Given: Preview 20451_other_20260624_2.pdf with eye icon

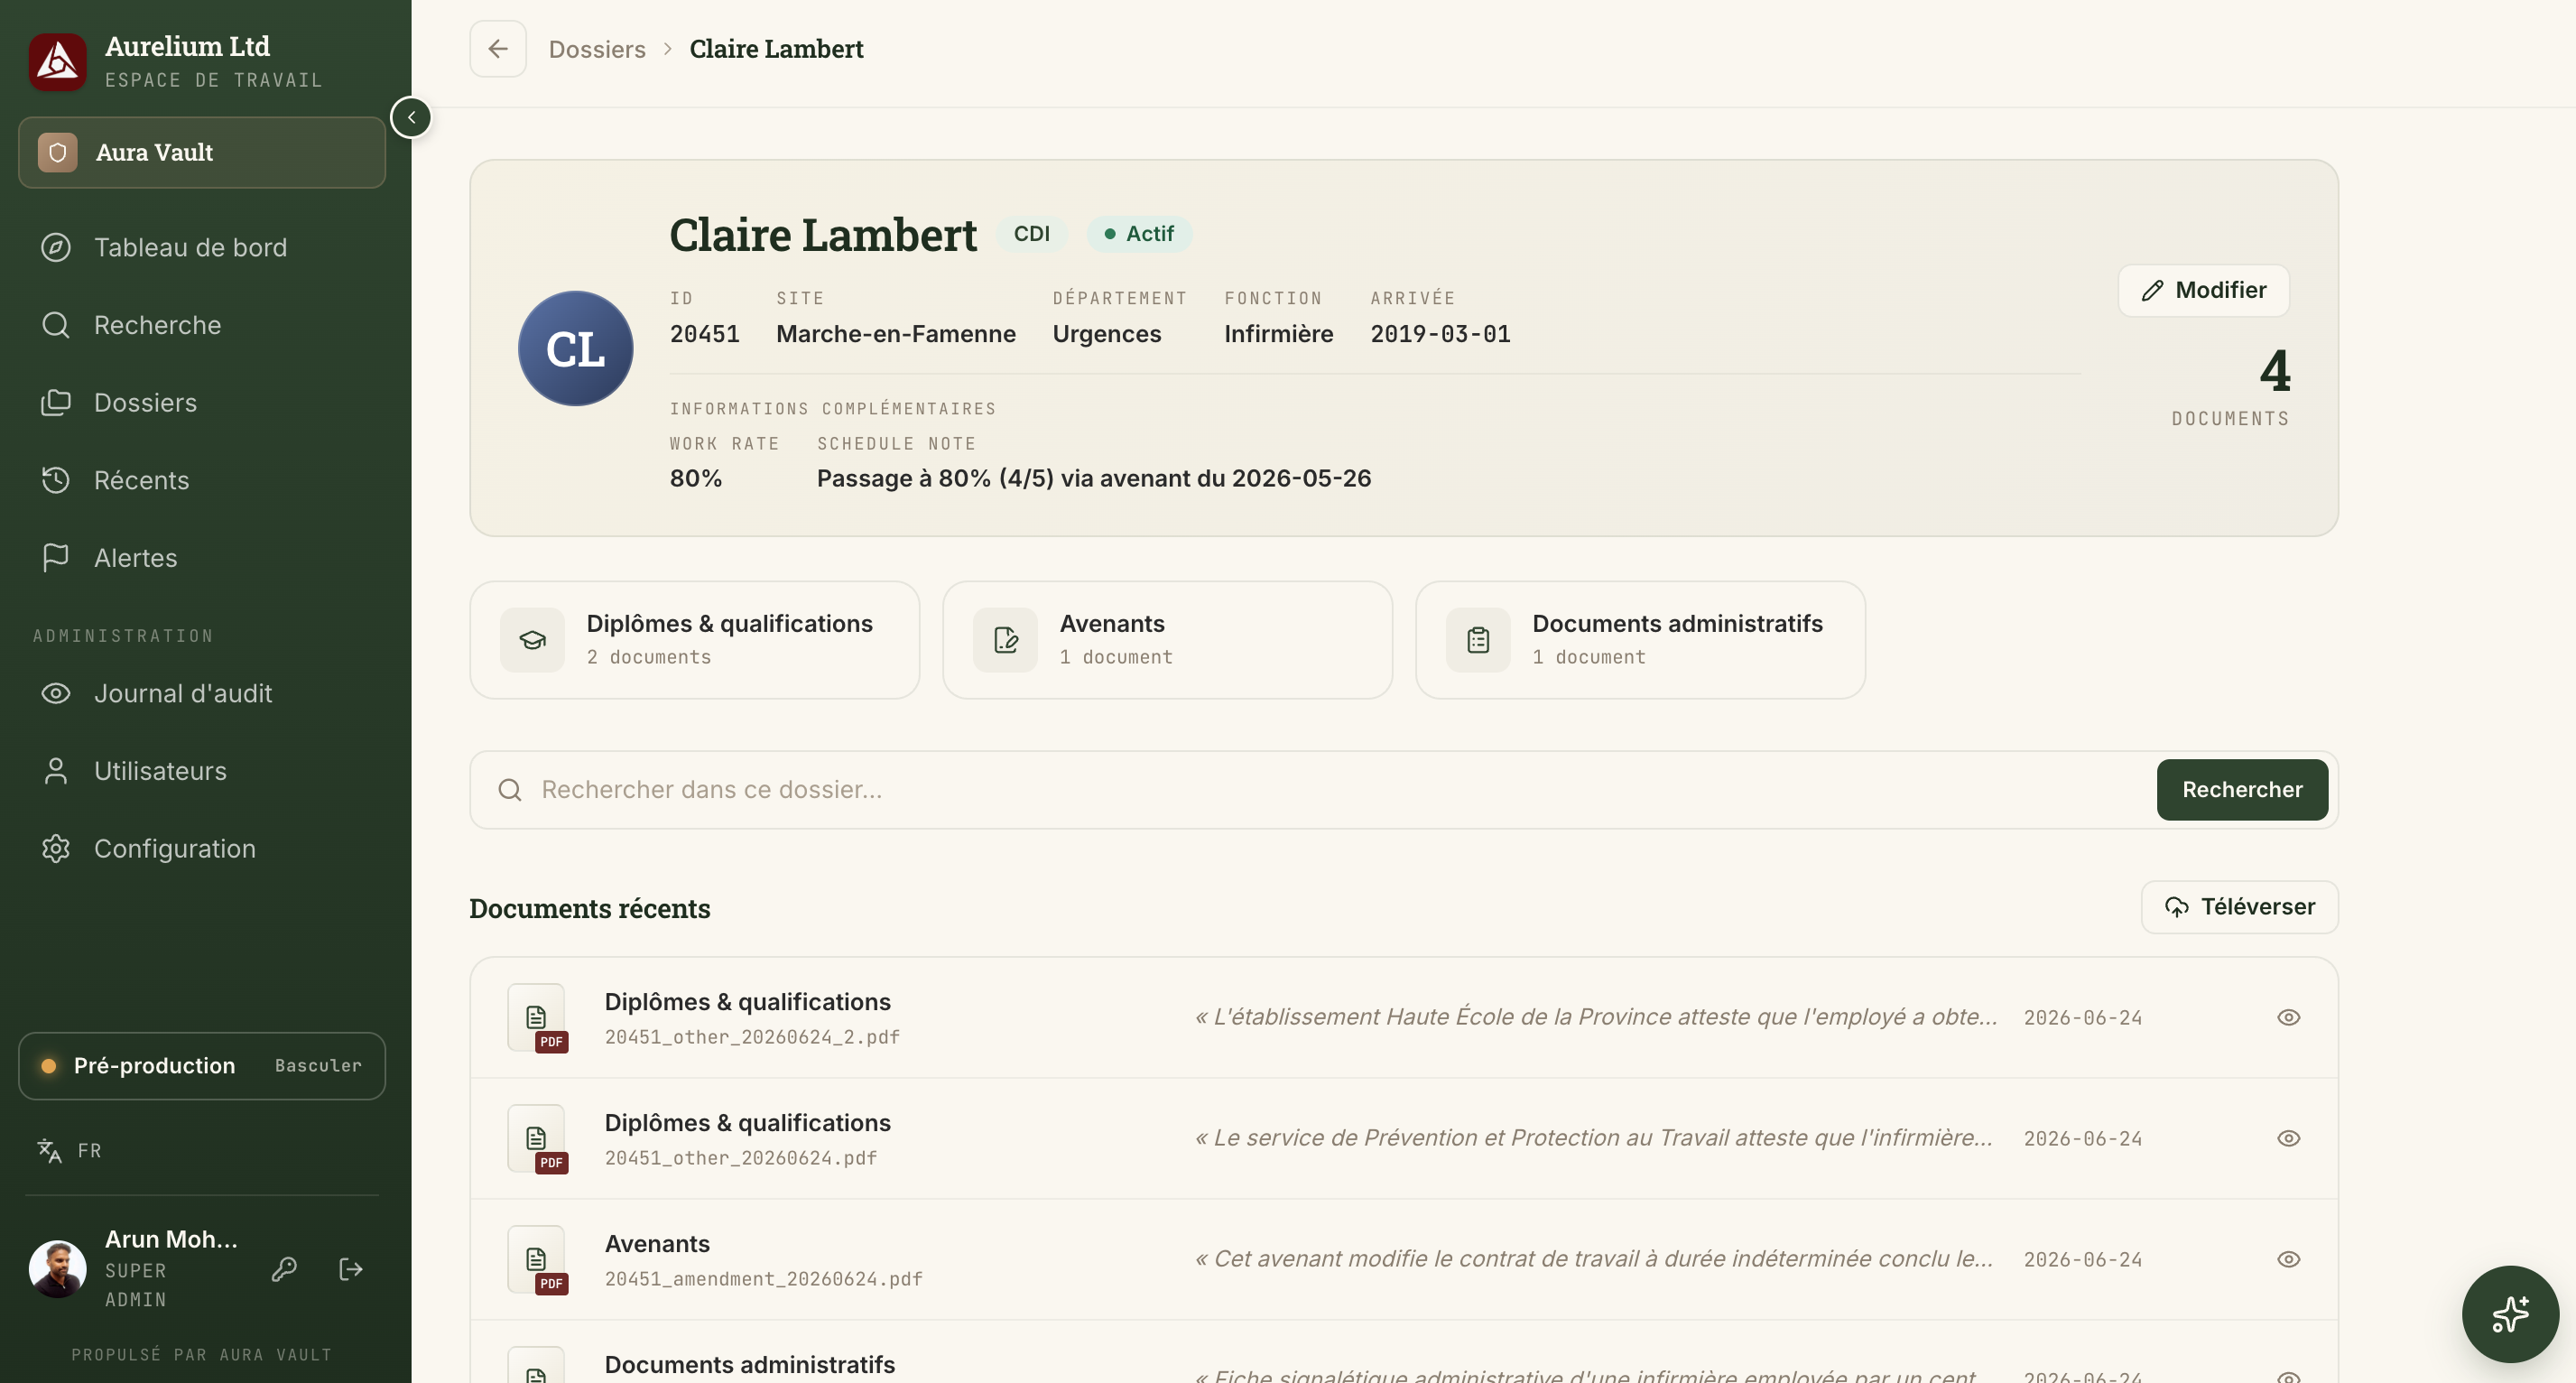Looking at the screenshot, I should pos(2288,1017).
